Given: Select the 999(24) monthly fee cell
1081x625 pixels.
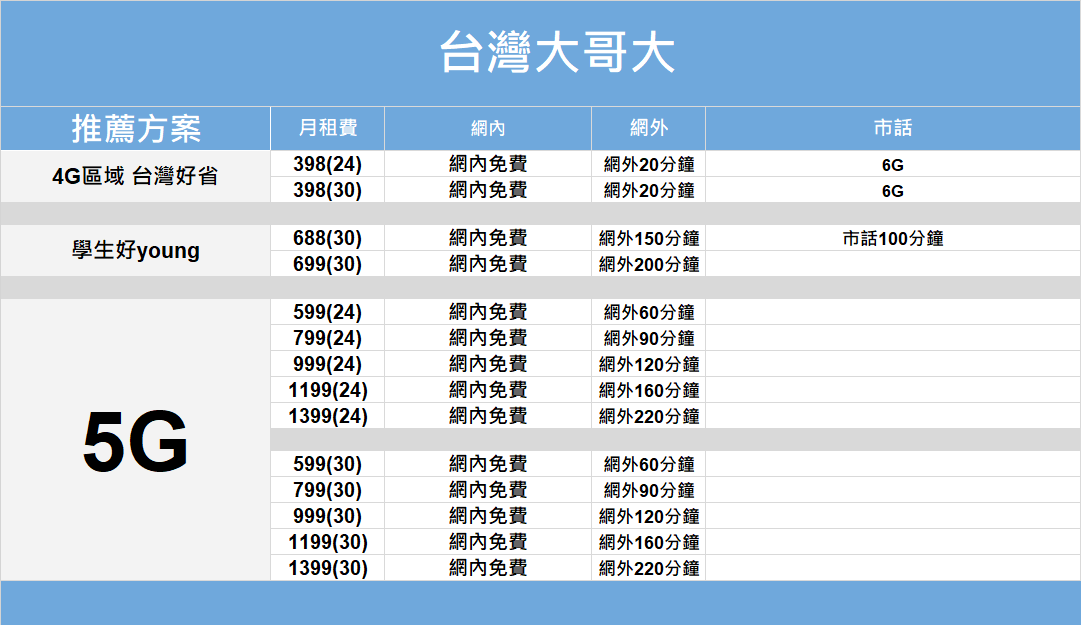Looking at the screenshot, I should click(x=327, y=364).
